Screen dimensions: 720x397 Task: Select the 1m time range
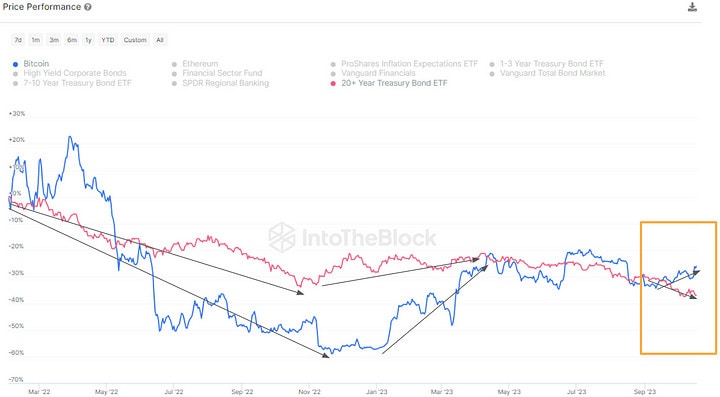pyautogui.click(x=36, y=40)
